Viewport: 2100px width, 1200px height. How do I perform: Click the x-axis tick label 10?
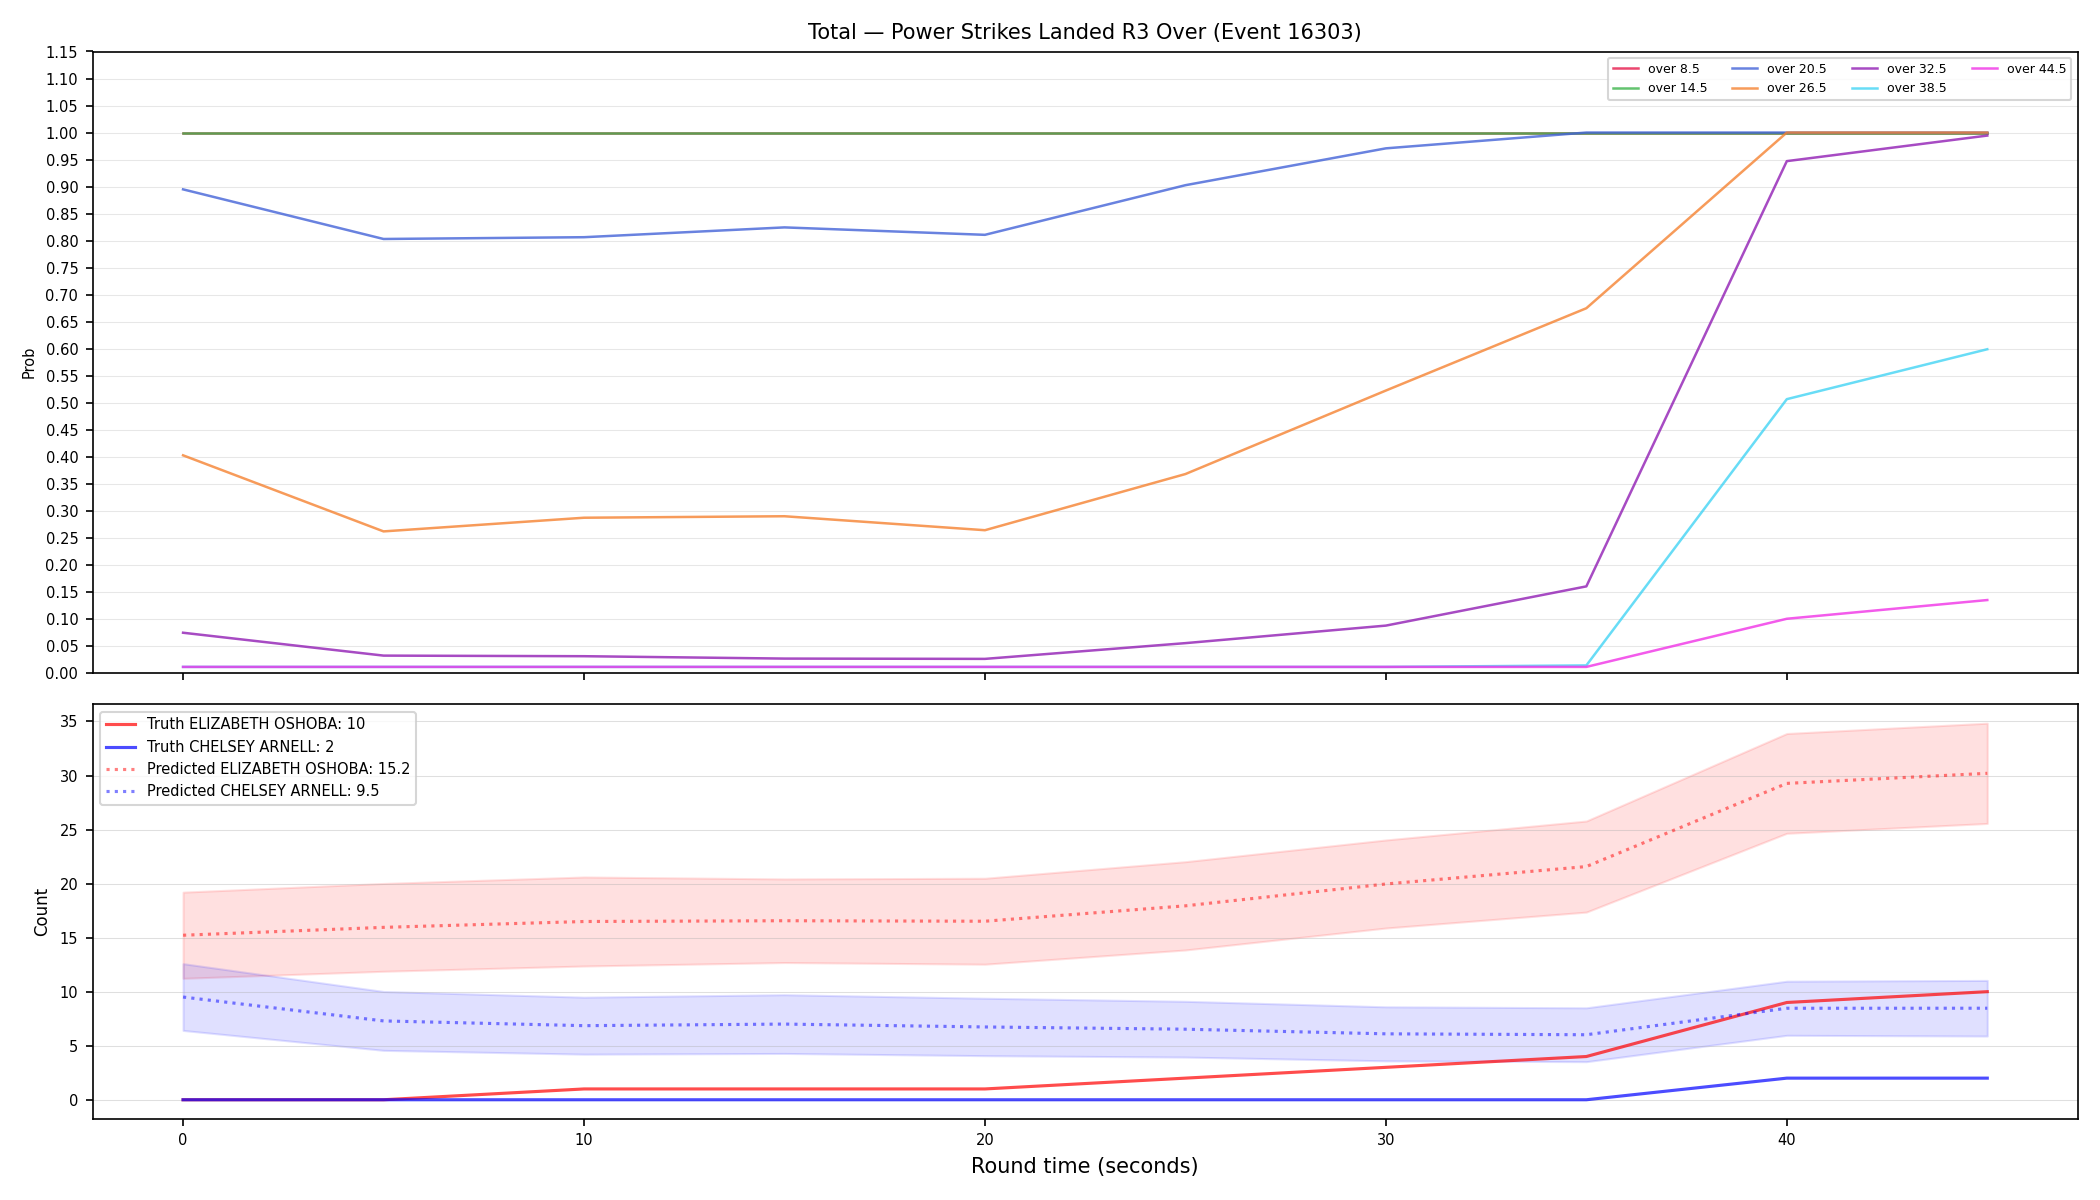[x=583, y=1138]
